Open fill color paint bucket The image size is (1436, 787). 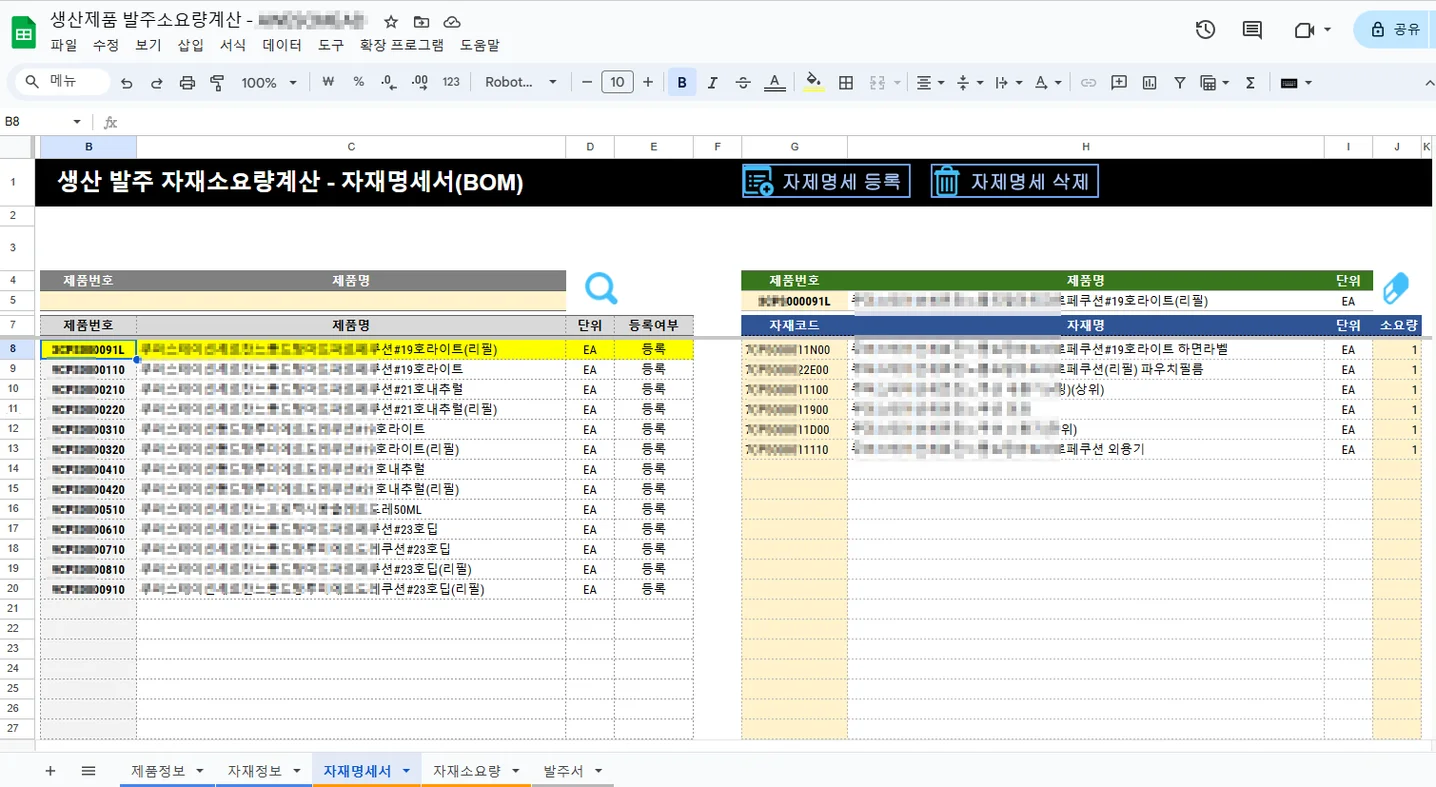click(x=814, y=83)
